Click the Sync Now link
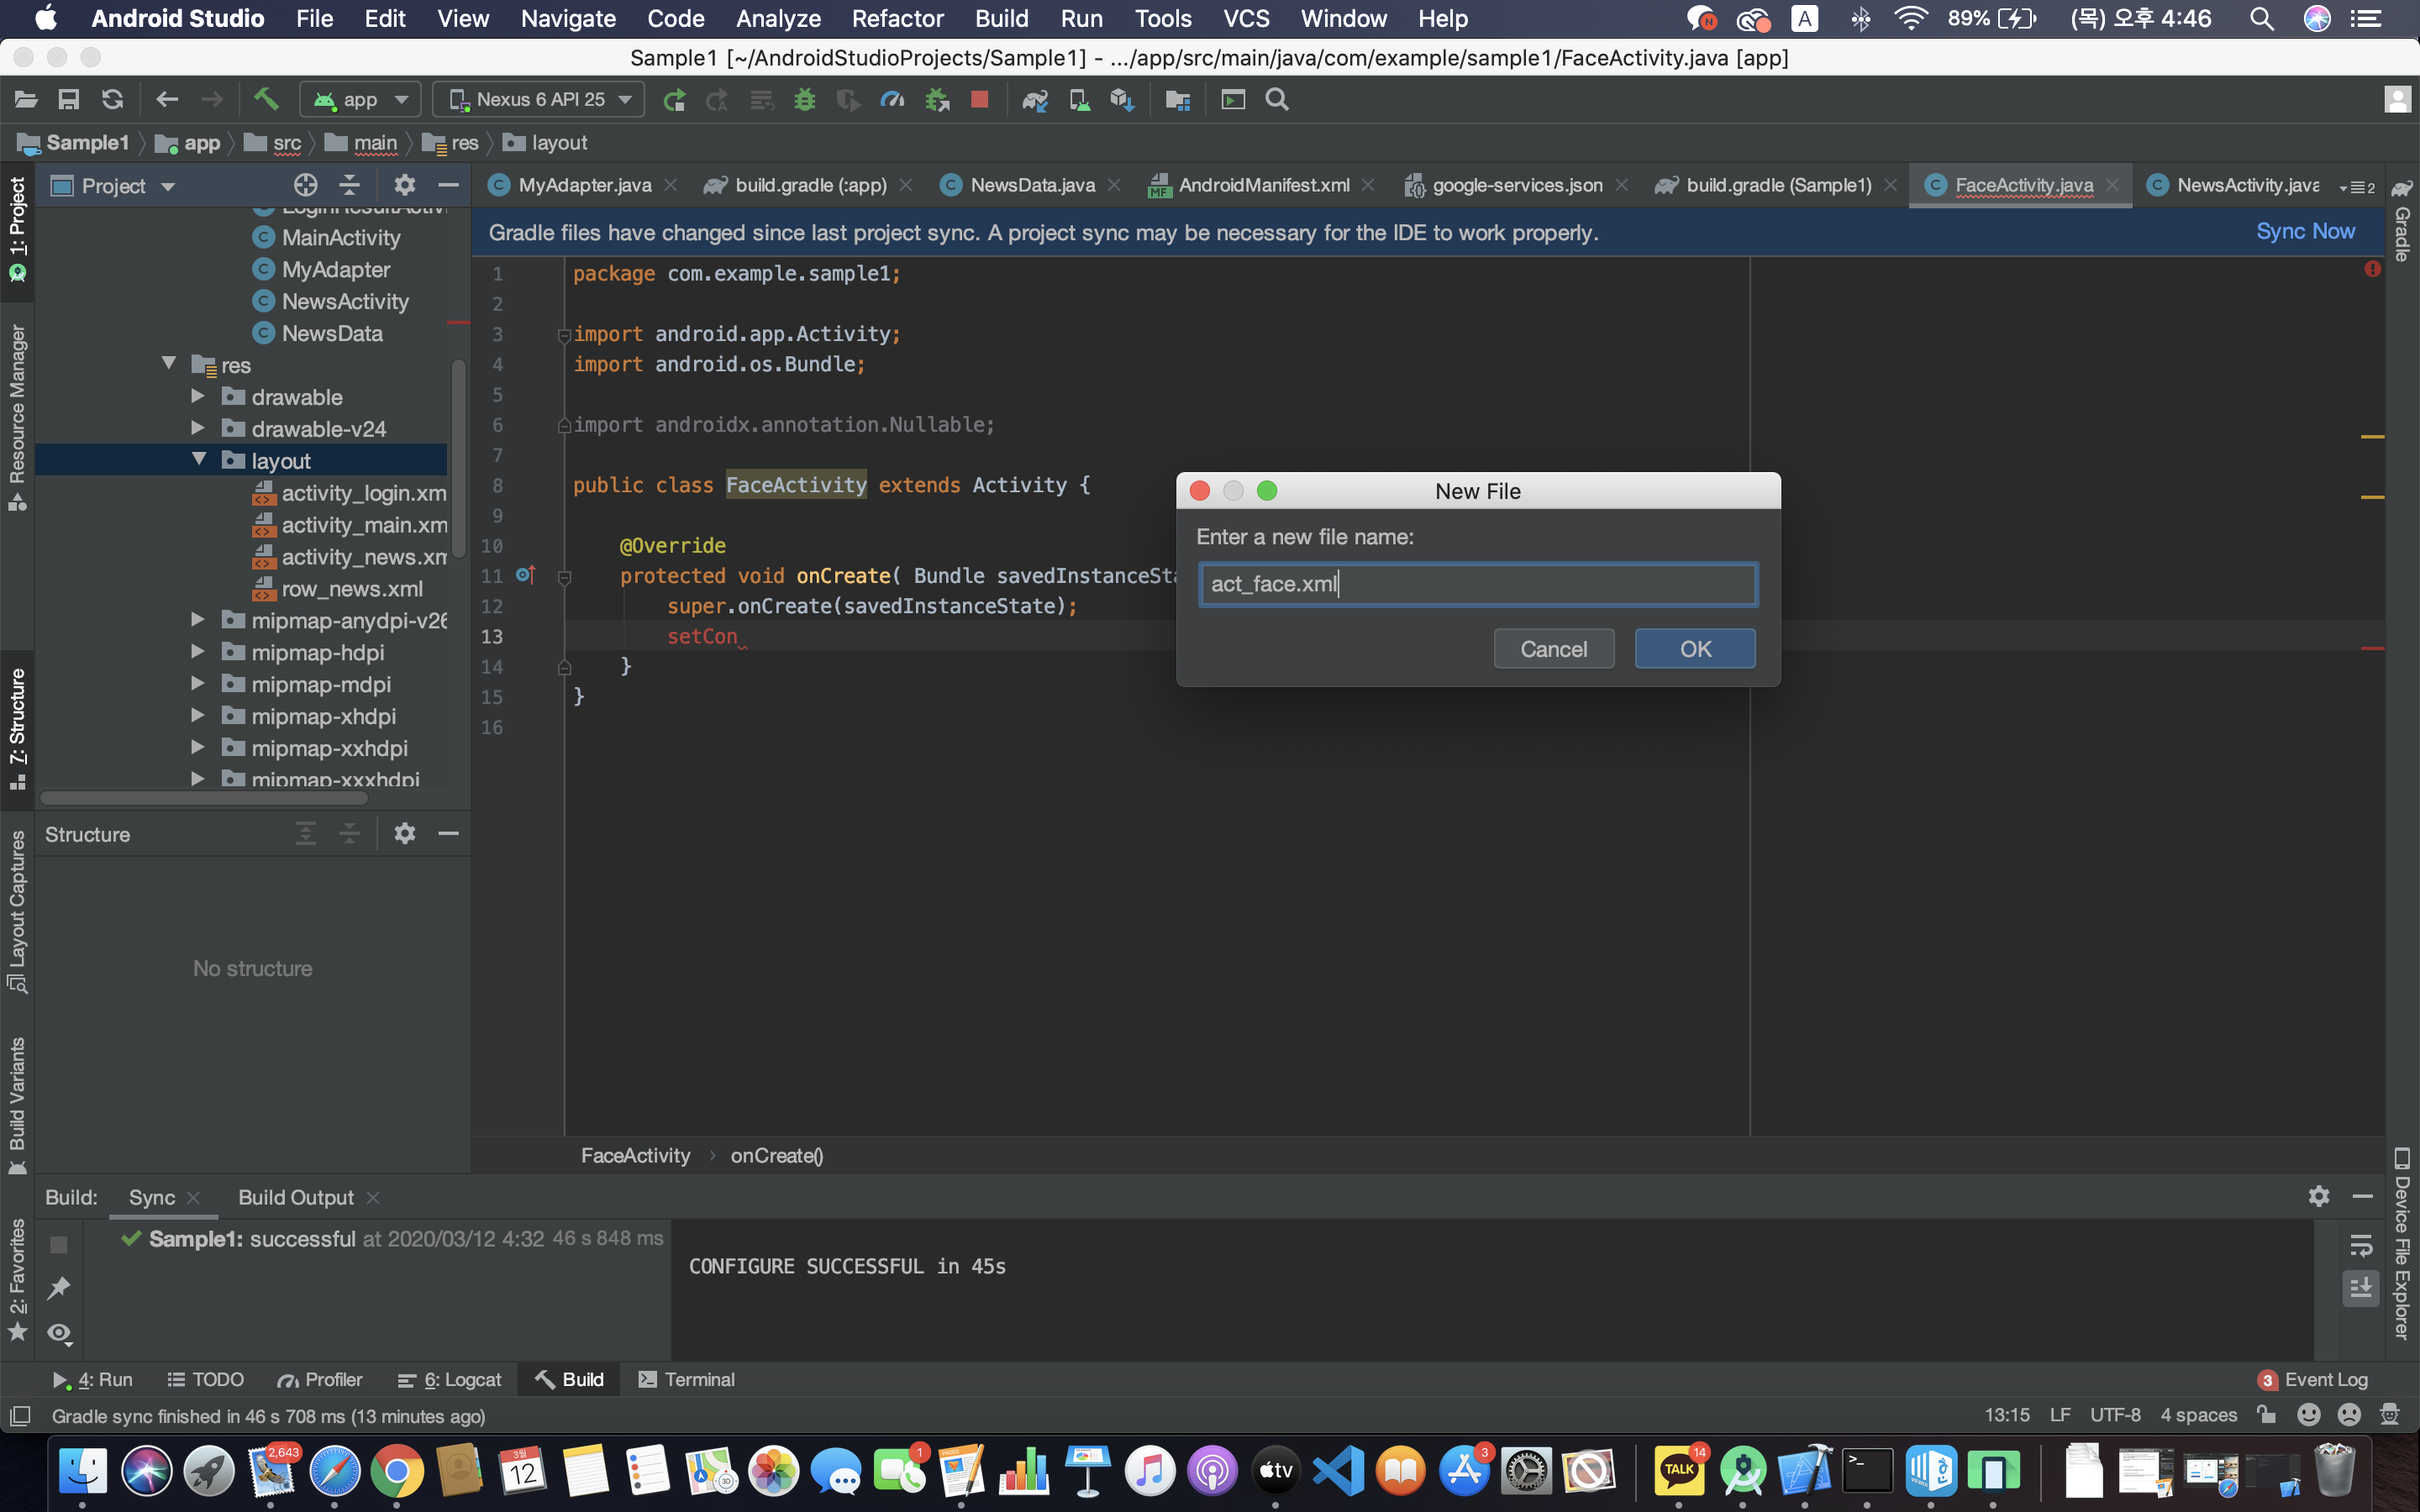 (2304, 232)
